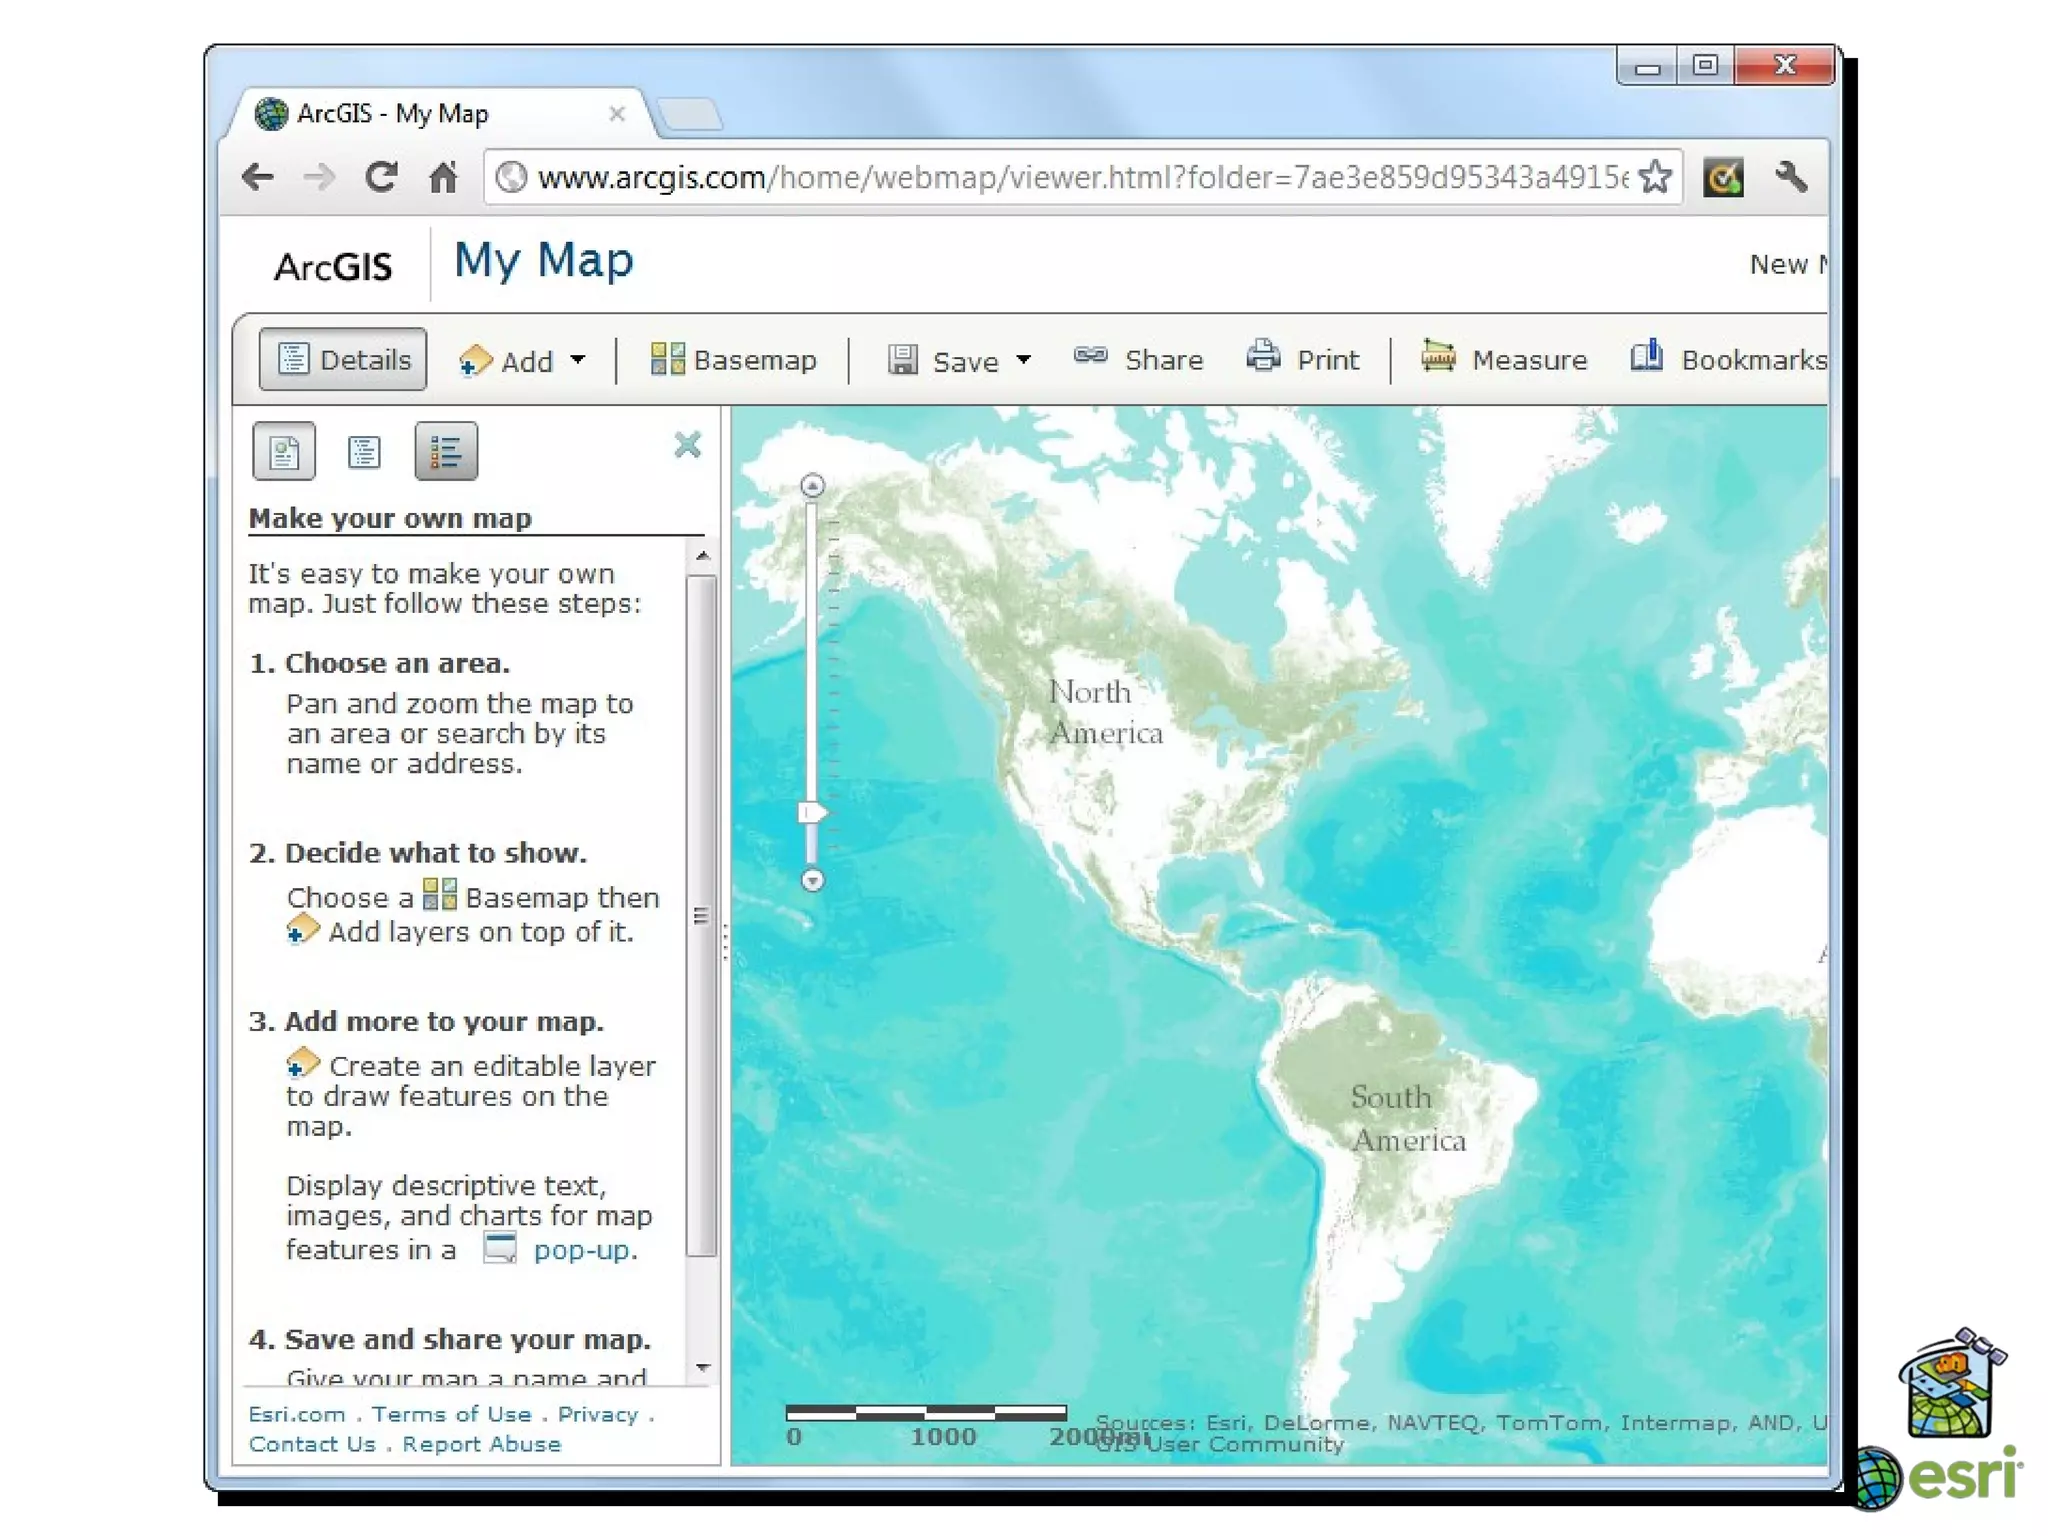Click the Measure tool icon
Image resolution: width=2048 pixels, height=1536 pixels.
(1438, 357)
